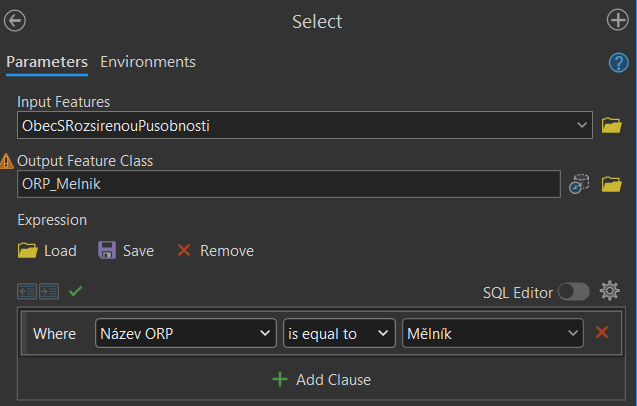Image resolution: width=637 pixels, height=406 pixels.
Task: Click the back arrow in the Select pane
Action: pyautogui.click(x=16, y=21)
